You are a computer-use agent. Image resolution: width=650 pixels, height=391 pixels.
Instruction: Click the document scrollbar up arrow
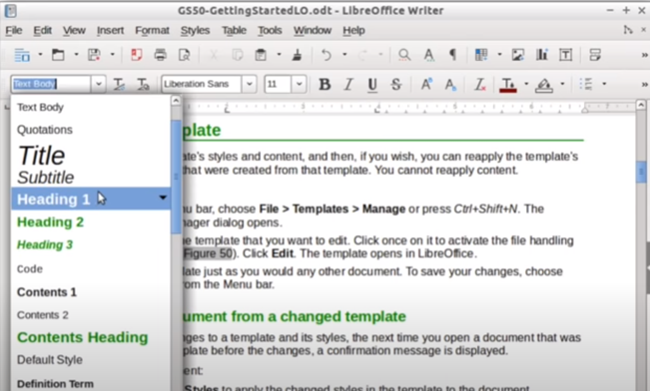[x=641, y=104]
